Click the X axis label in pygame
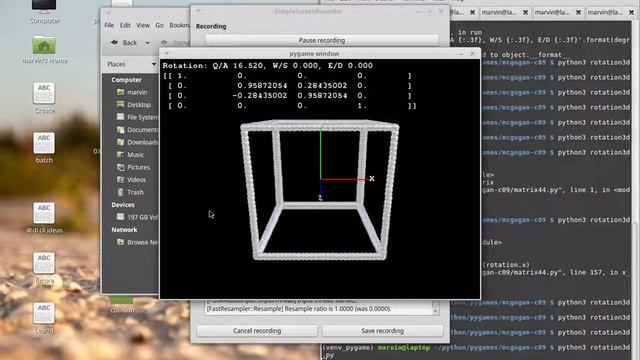The width and height of the screenshot is (640, 360). [x=371, y=178]
